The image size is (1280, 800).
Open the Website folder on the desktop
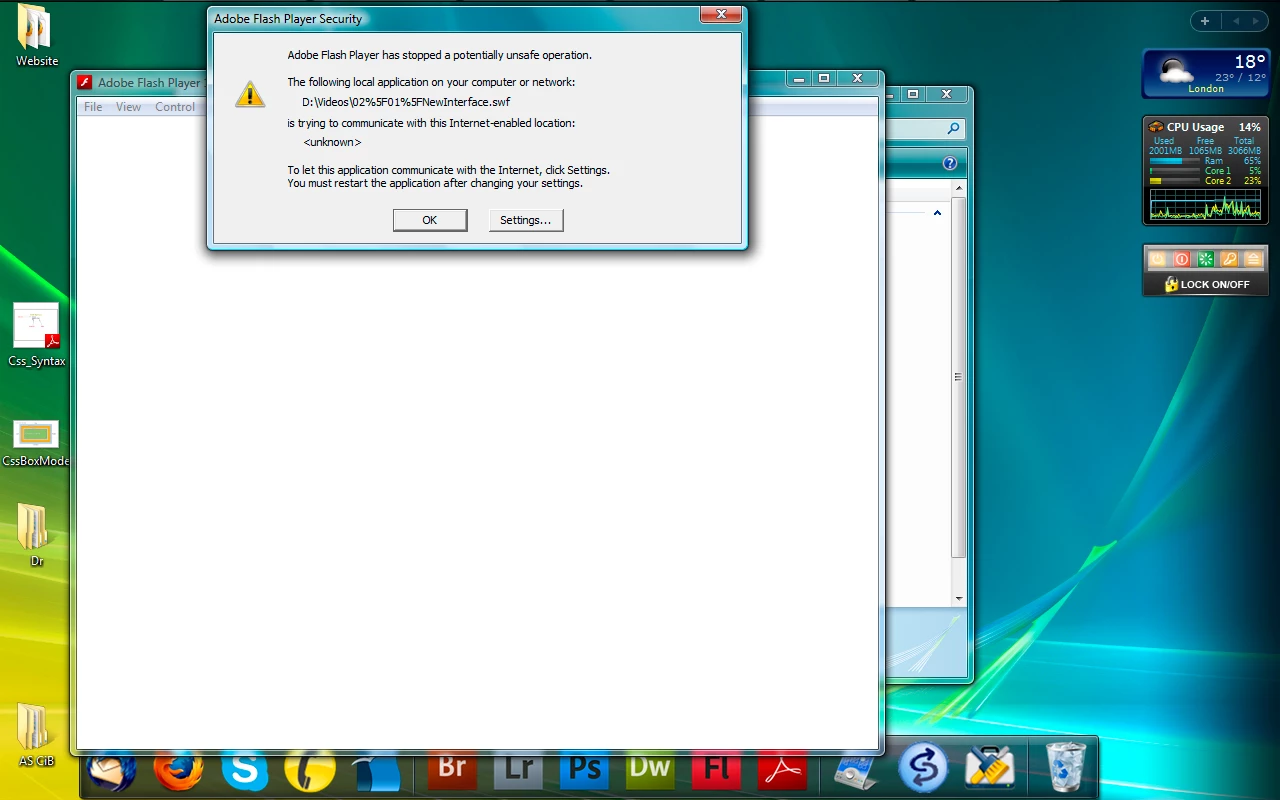coord(36,35)
